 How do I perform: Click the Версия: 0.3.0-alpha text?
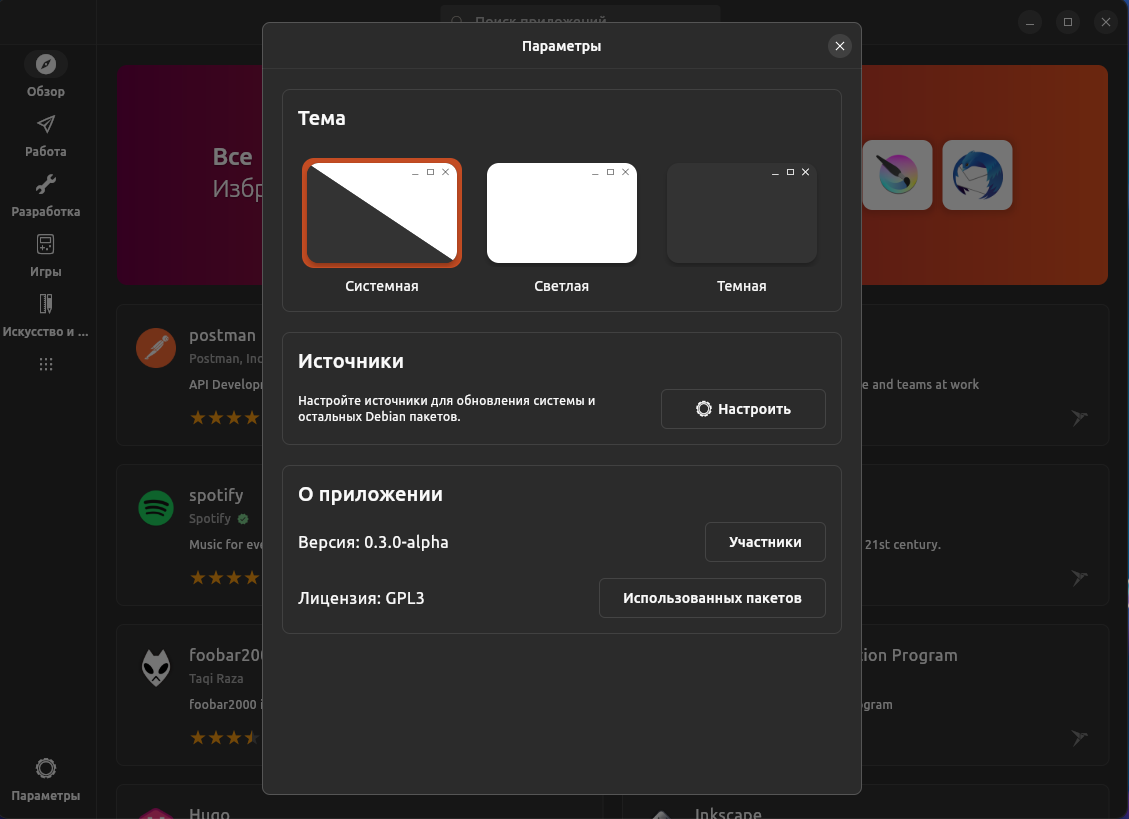coord(373,542)
